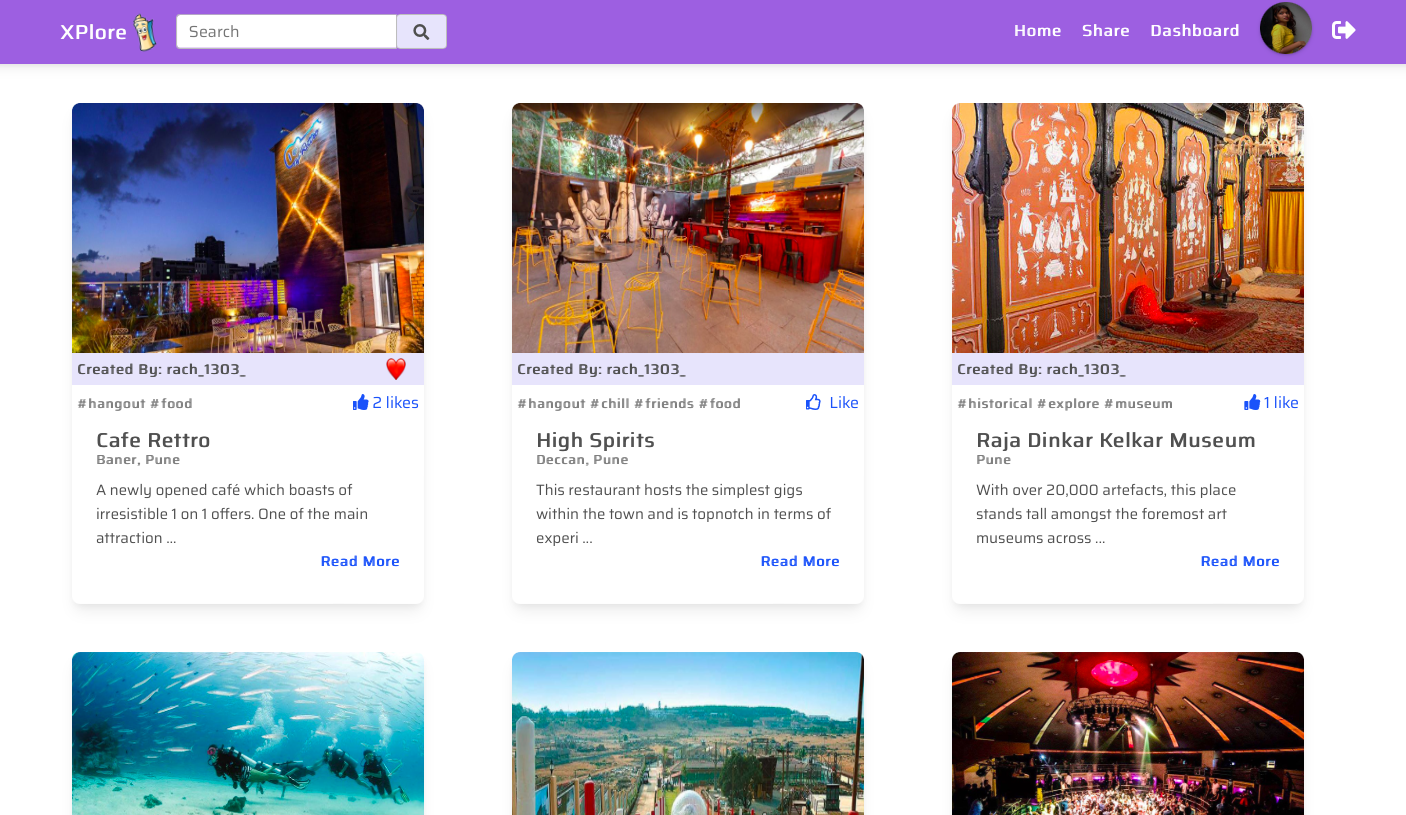This screenshot has width=1406, height=815.
Task: Click the thumbs-up icon beside "2 likes"
Action: click(360, 401)
